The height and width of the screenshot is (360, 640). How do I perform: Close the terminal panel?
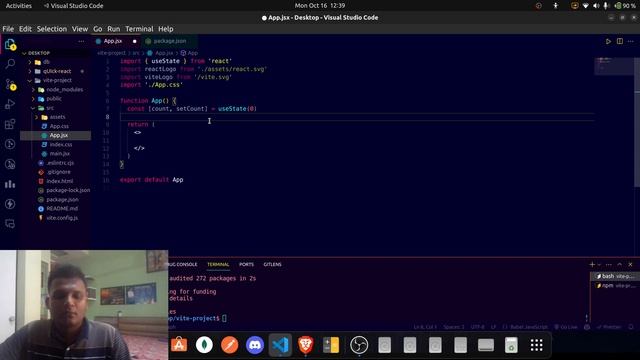[x=630, y=264]
